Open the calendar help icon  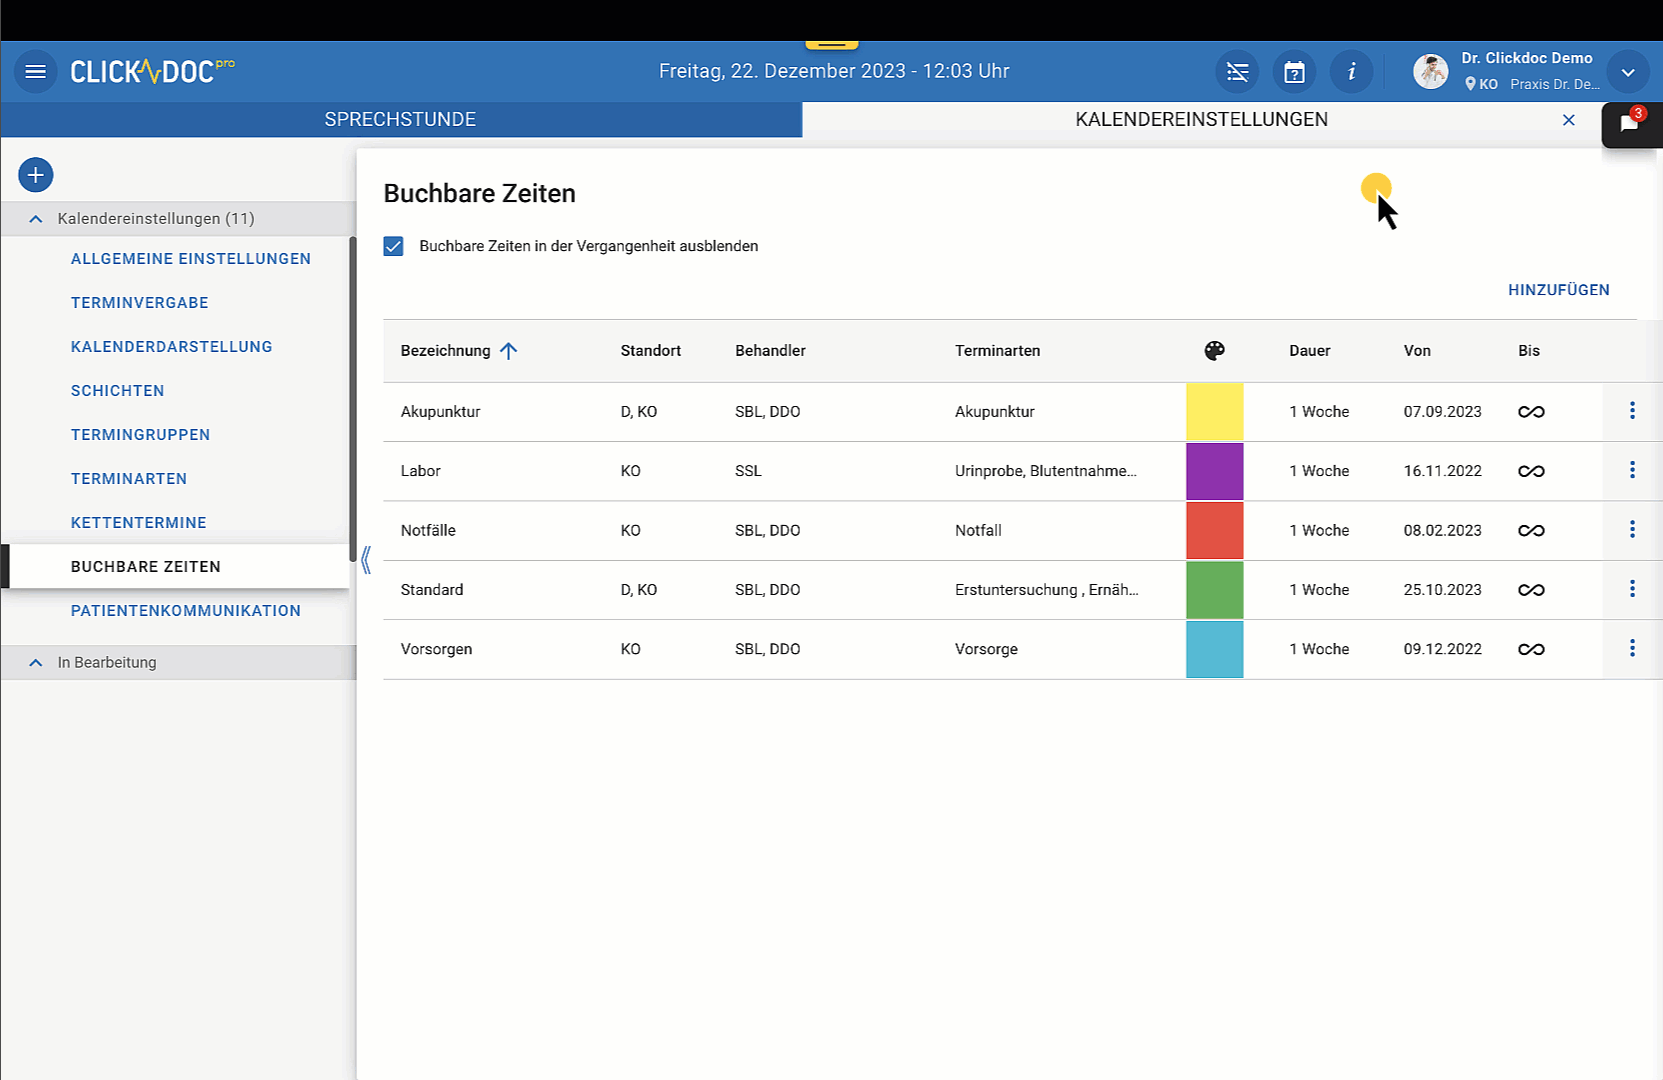[1294, 72]
